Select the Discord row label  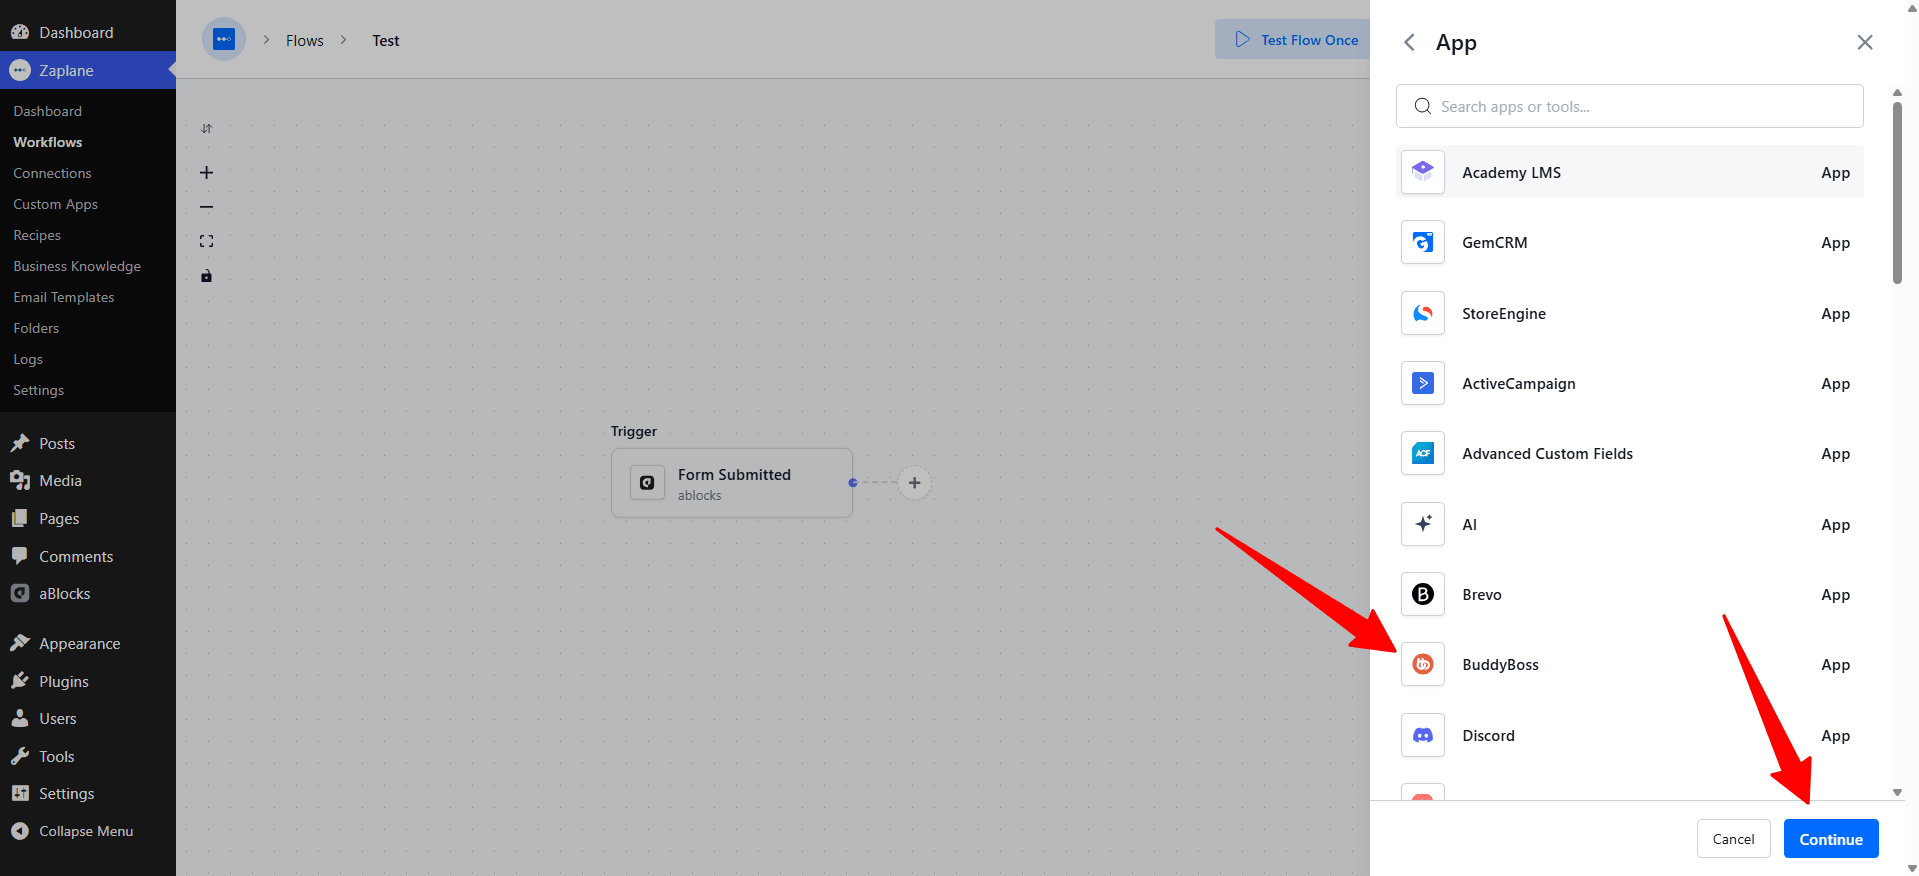pos(1488,735)
